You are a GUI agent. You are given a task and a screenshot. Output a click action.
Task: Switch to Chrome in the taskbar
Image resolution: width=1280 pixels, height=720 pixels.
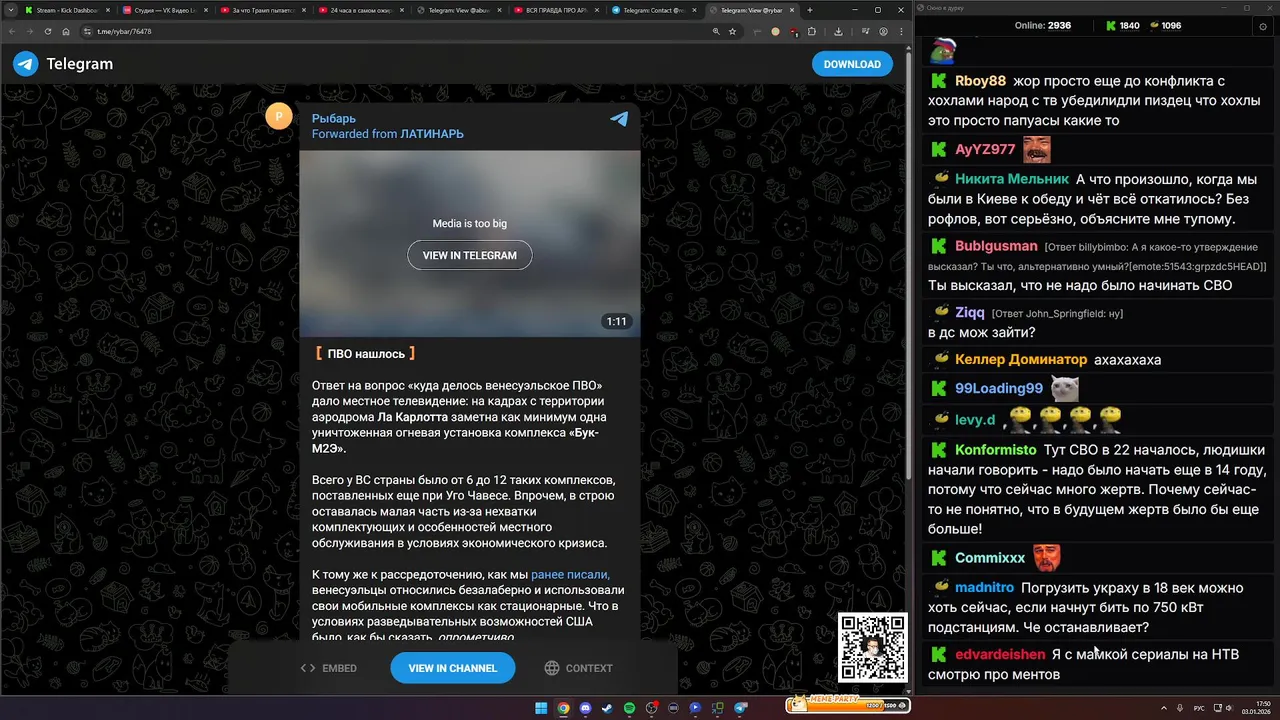tap(563, 708)
